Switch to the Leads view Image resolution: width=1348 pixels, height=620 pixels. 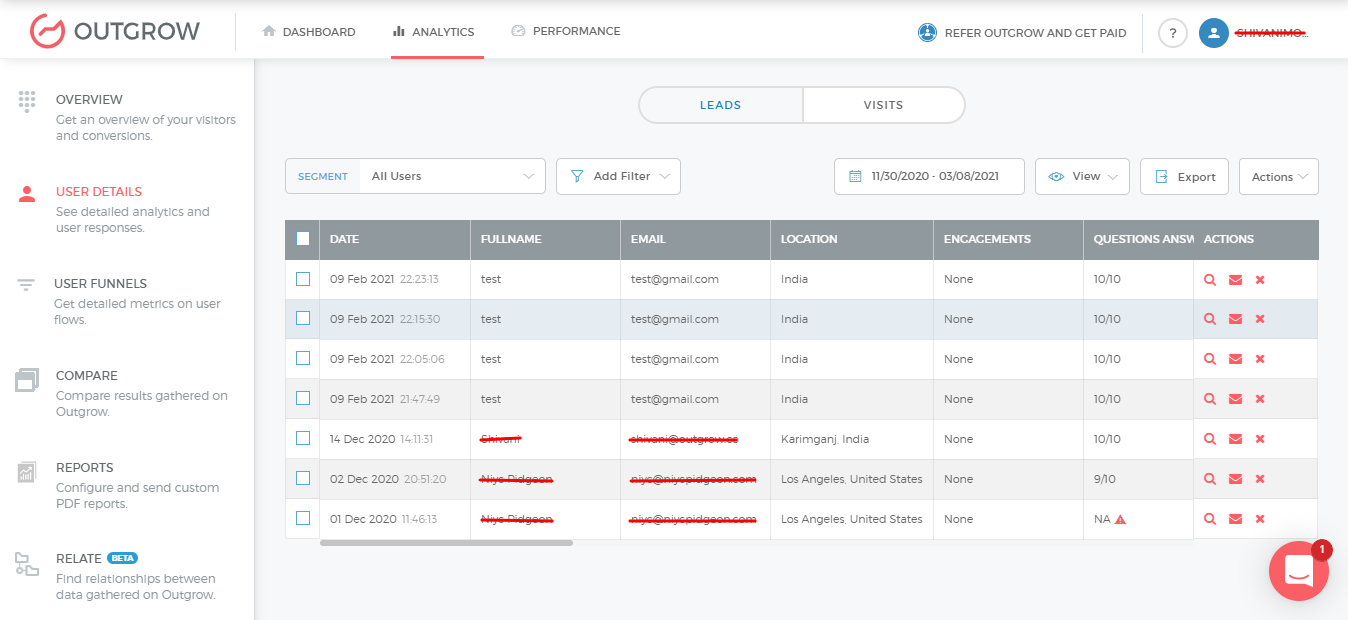point(720,105)
